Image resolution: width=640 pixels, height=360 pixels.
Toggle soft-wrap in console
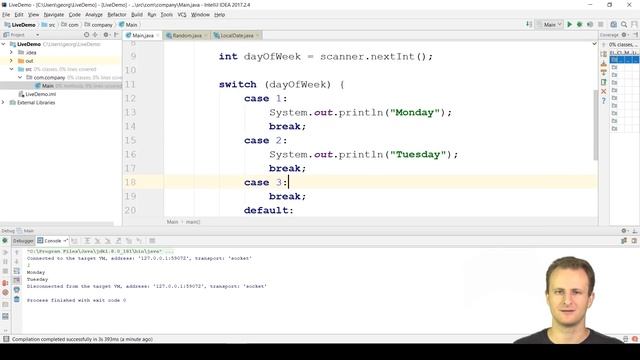click(17, 271)
